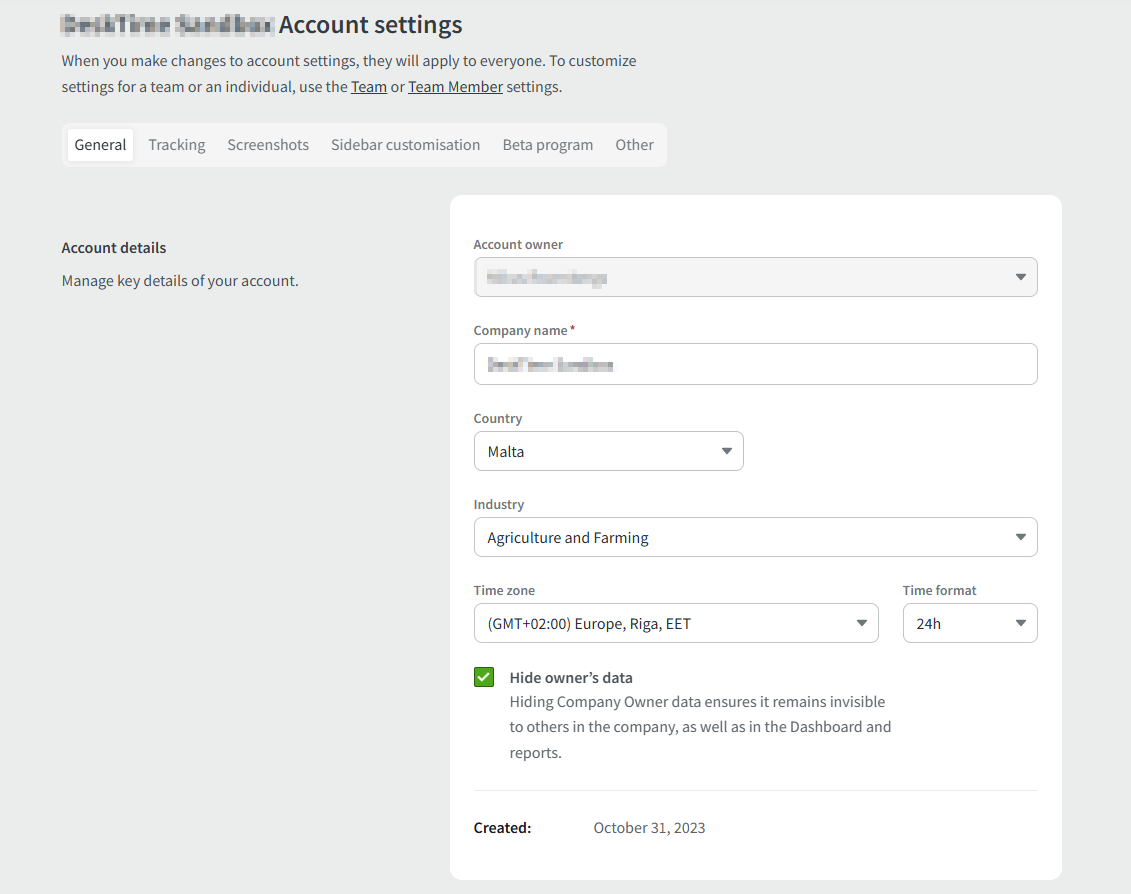
Task: Open the Screenshots tab
Action: tap(268, 145)
